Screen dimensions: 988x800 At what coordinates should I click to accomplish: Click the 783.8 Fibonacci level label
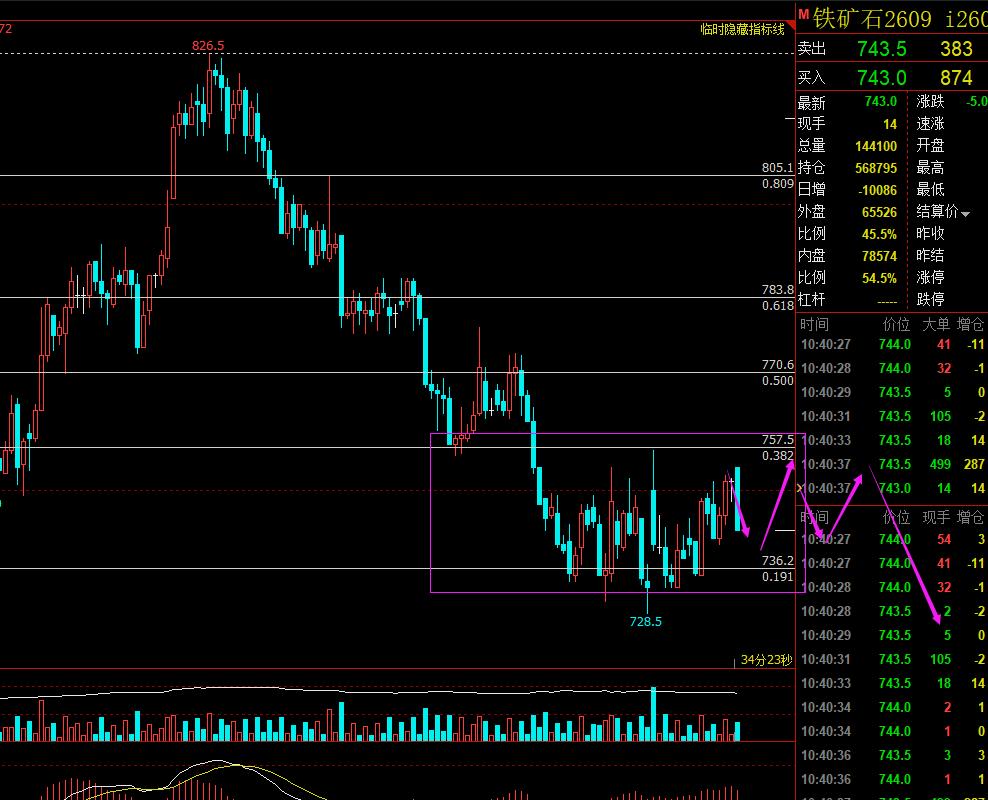point(778,290)
